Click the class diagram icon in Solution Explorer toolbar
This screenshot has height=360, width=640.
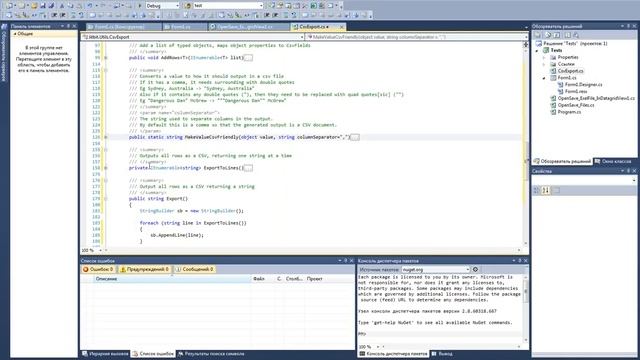[x=576, y=35]
